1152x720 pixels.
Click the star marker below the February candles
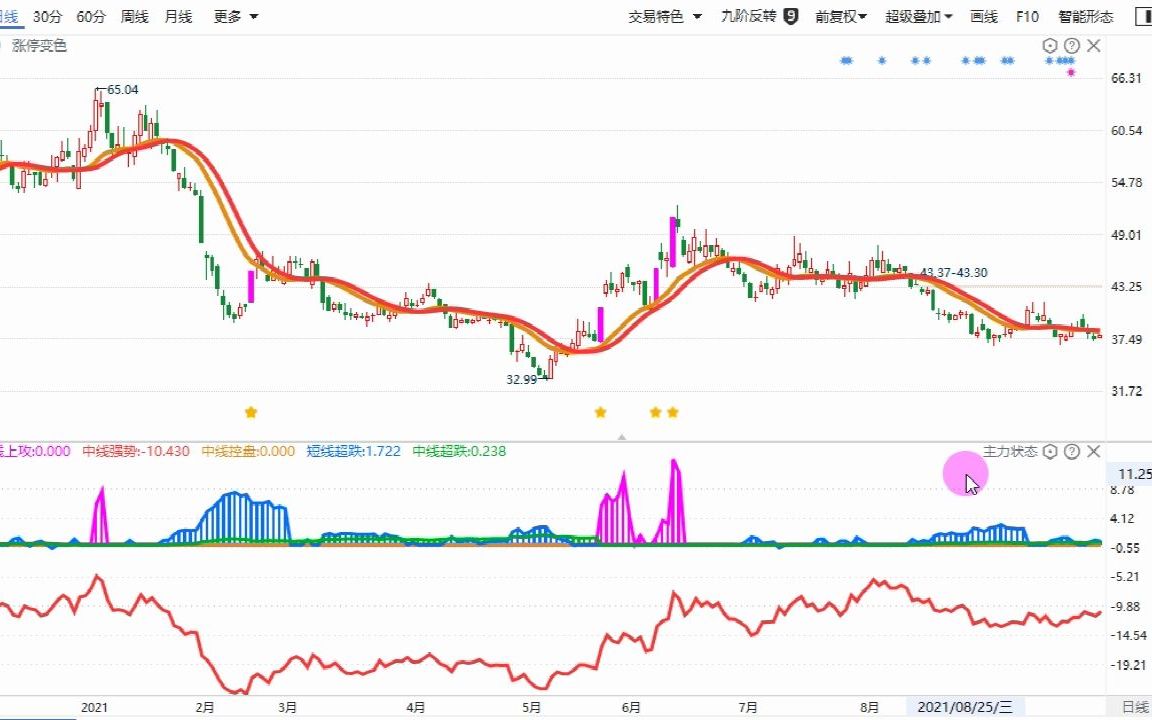[x=251, y=411]
